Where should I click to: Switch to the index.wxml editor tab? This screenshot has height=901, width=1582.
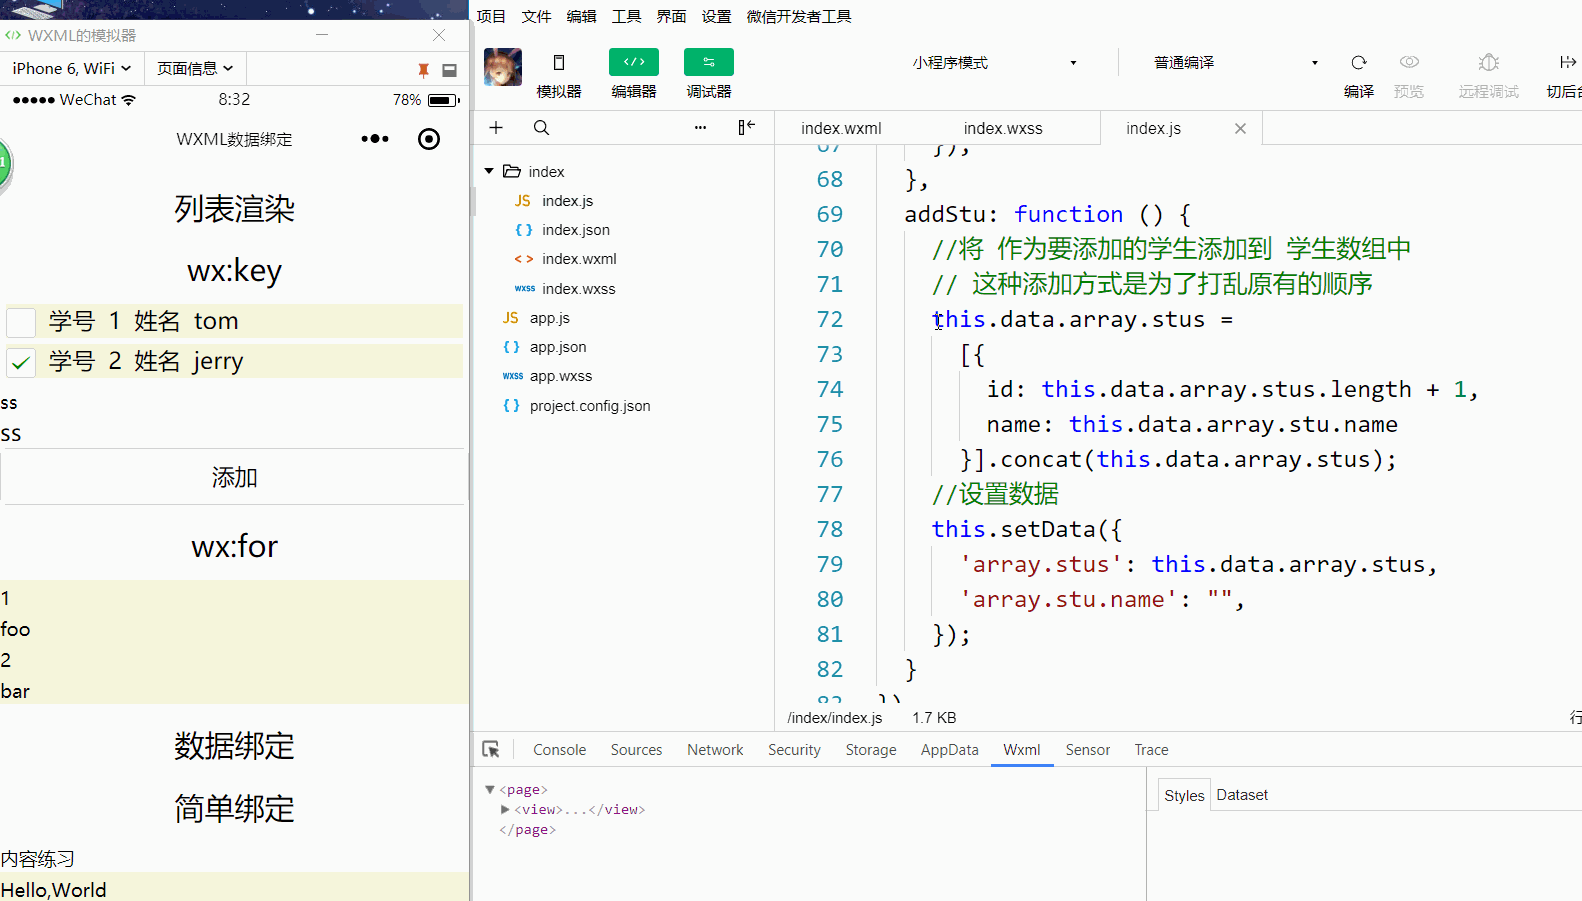click(841, 128)
